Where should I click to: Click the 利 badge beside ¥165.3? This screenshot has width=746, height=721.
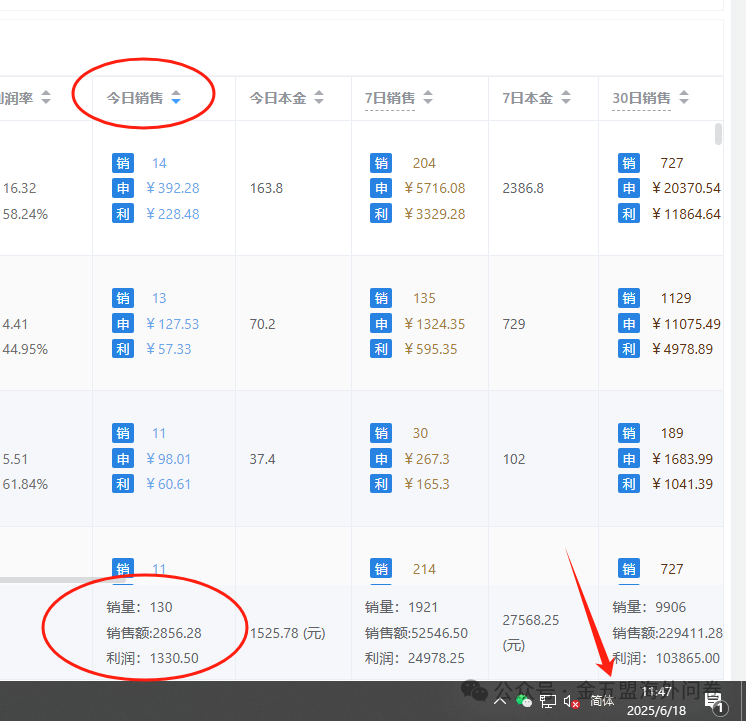(381, 484)
